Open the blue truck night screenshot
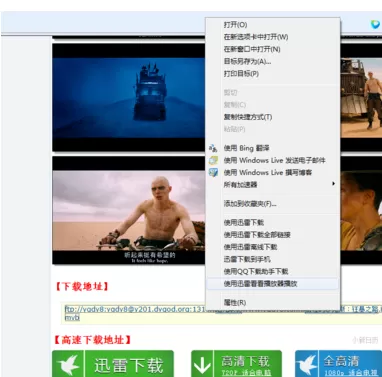This screenshot has height=377, width=382. (129, 97)
